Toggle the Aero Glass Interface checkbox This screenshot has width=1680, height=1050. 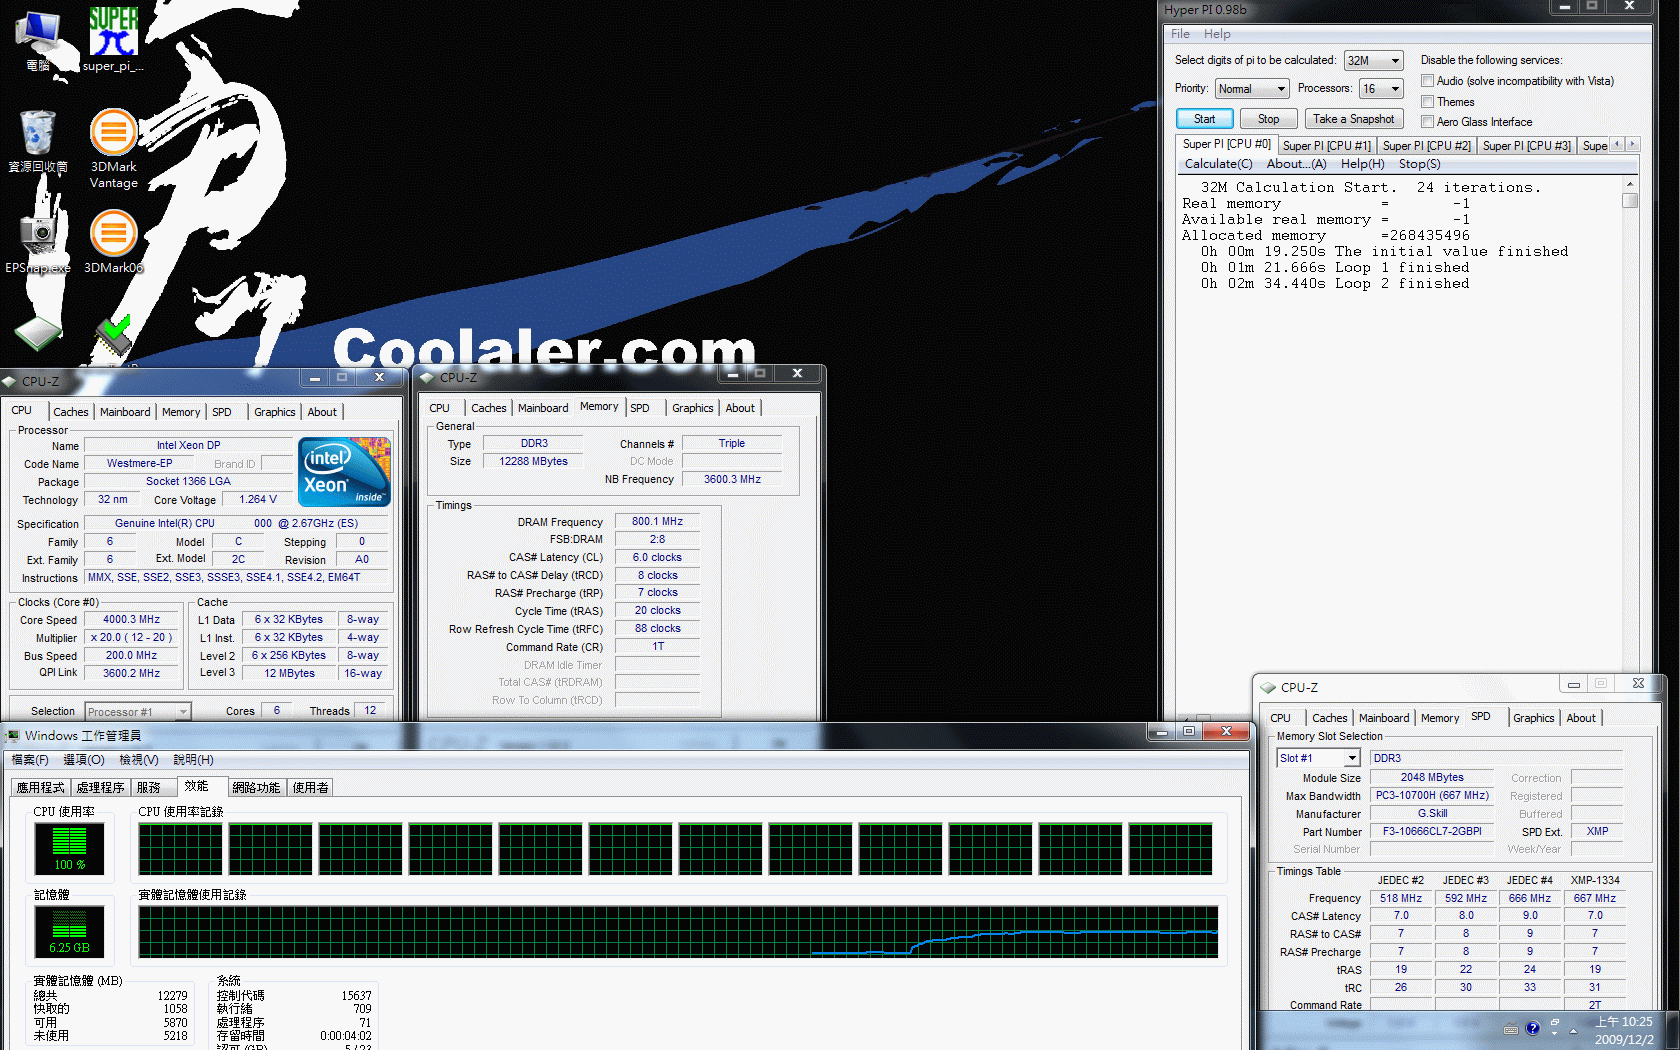tap(1427, 122)
